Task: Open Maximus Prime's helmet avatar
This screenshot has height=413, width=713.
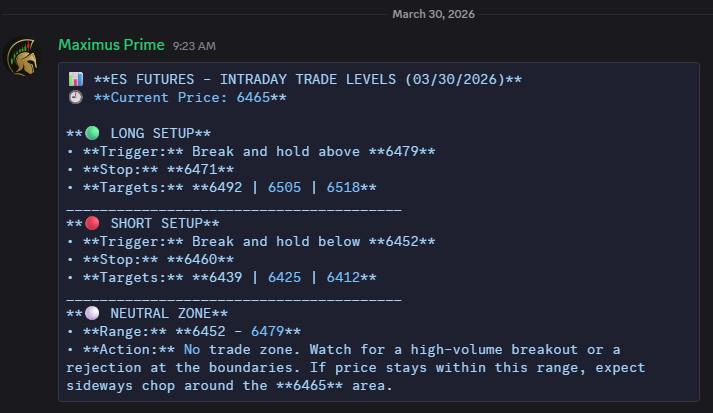Action: (x=22, y=58)
